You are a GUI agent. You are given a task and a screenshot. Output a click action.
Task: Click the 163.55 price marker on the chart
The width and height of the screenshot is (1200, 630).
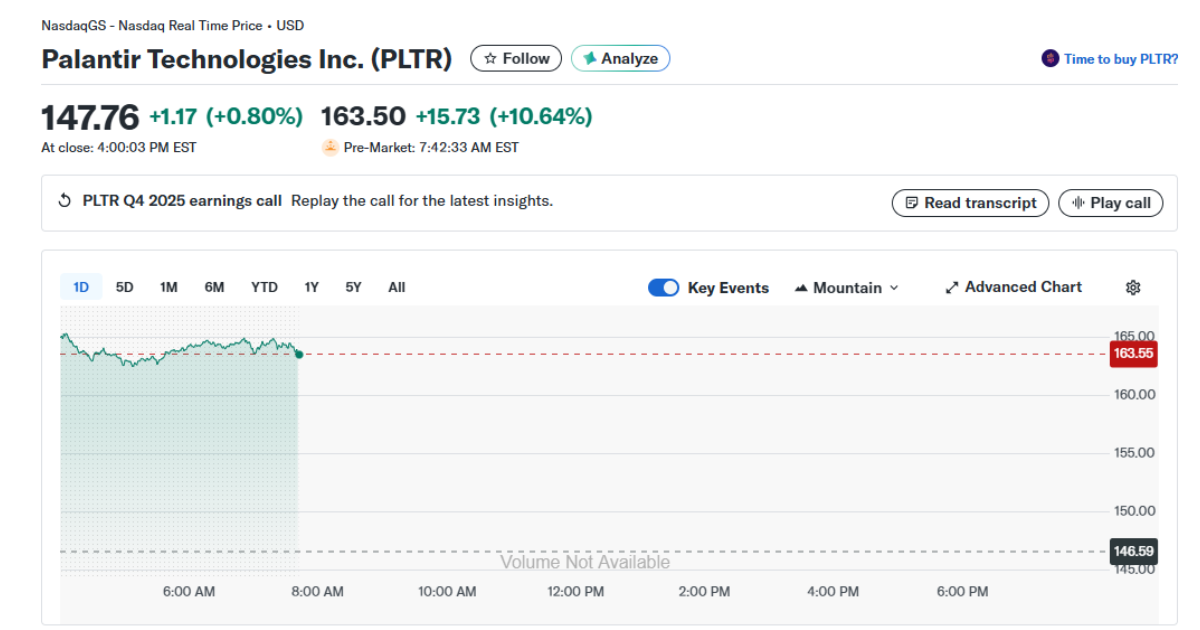tap(1133, 353)
